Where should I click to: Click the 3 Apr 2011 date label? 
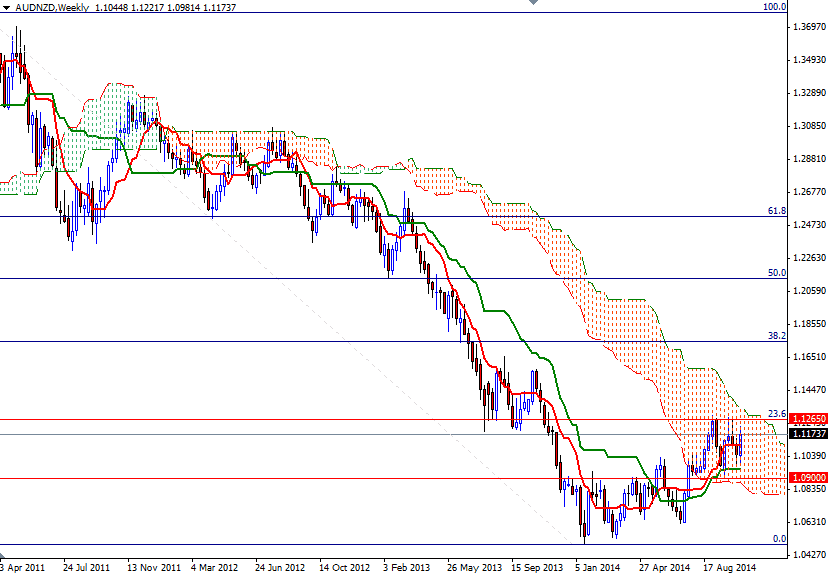click(x=23, y=568)
